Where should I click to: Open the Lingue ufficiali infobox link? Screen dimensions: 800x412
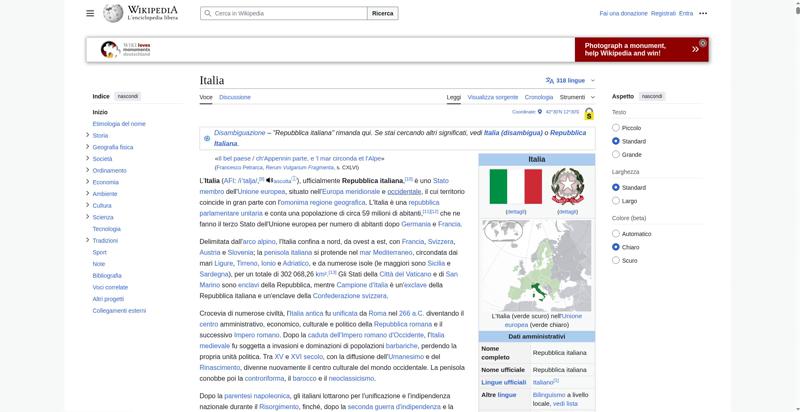tap(504, 382)
